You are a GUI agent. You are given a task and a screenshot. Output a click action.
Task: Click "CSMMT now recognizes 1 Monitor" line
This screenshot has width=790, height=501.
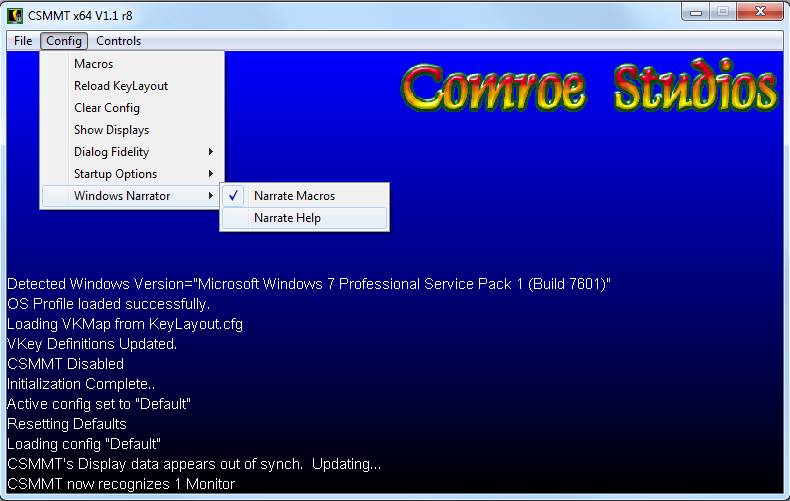coord(121,484)
